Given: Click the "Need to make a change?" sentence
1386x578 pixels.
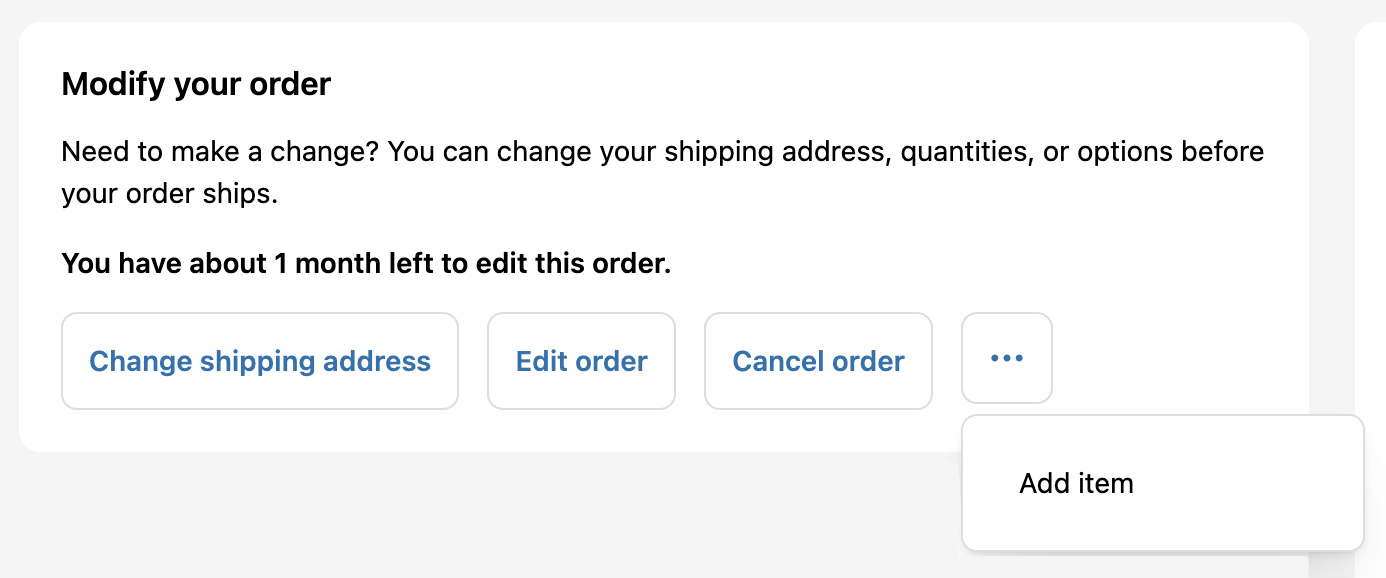Looking at the screenshot, I should pos(220,152).
